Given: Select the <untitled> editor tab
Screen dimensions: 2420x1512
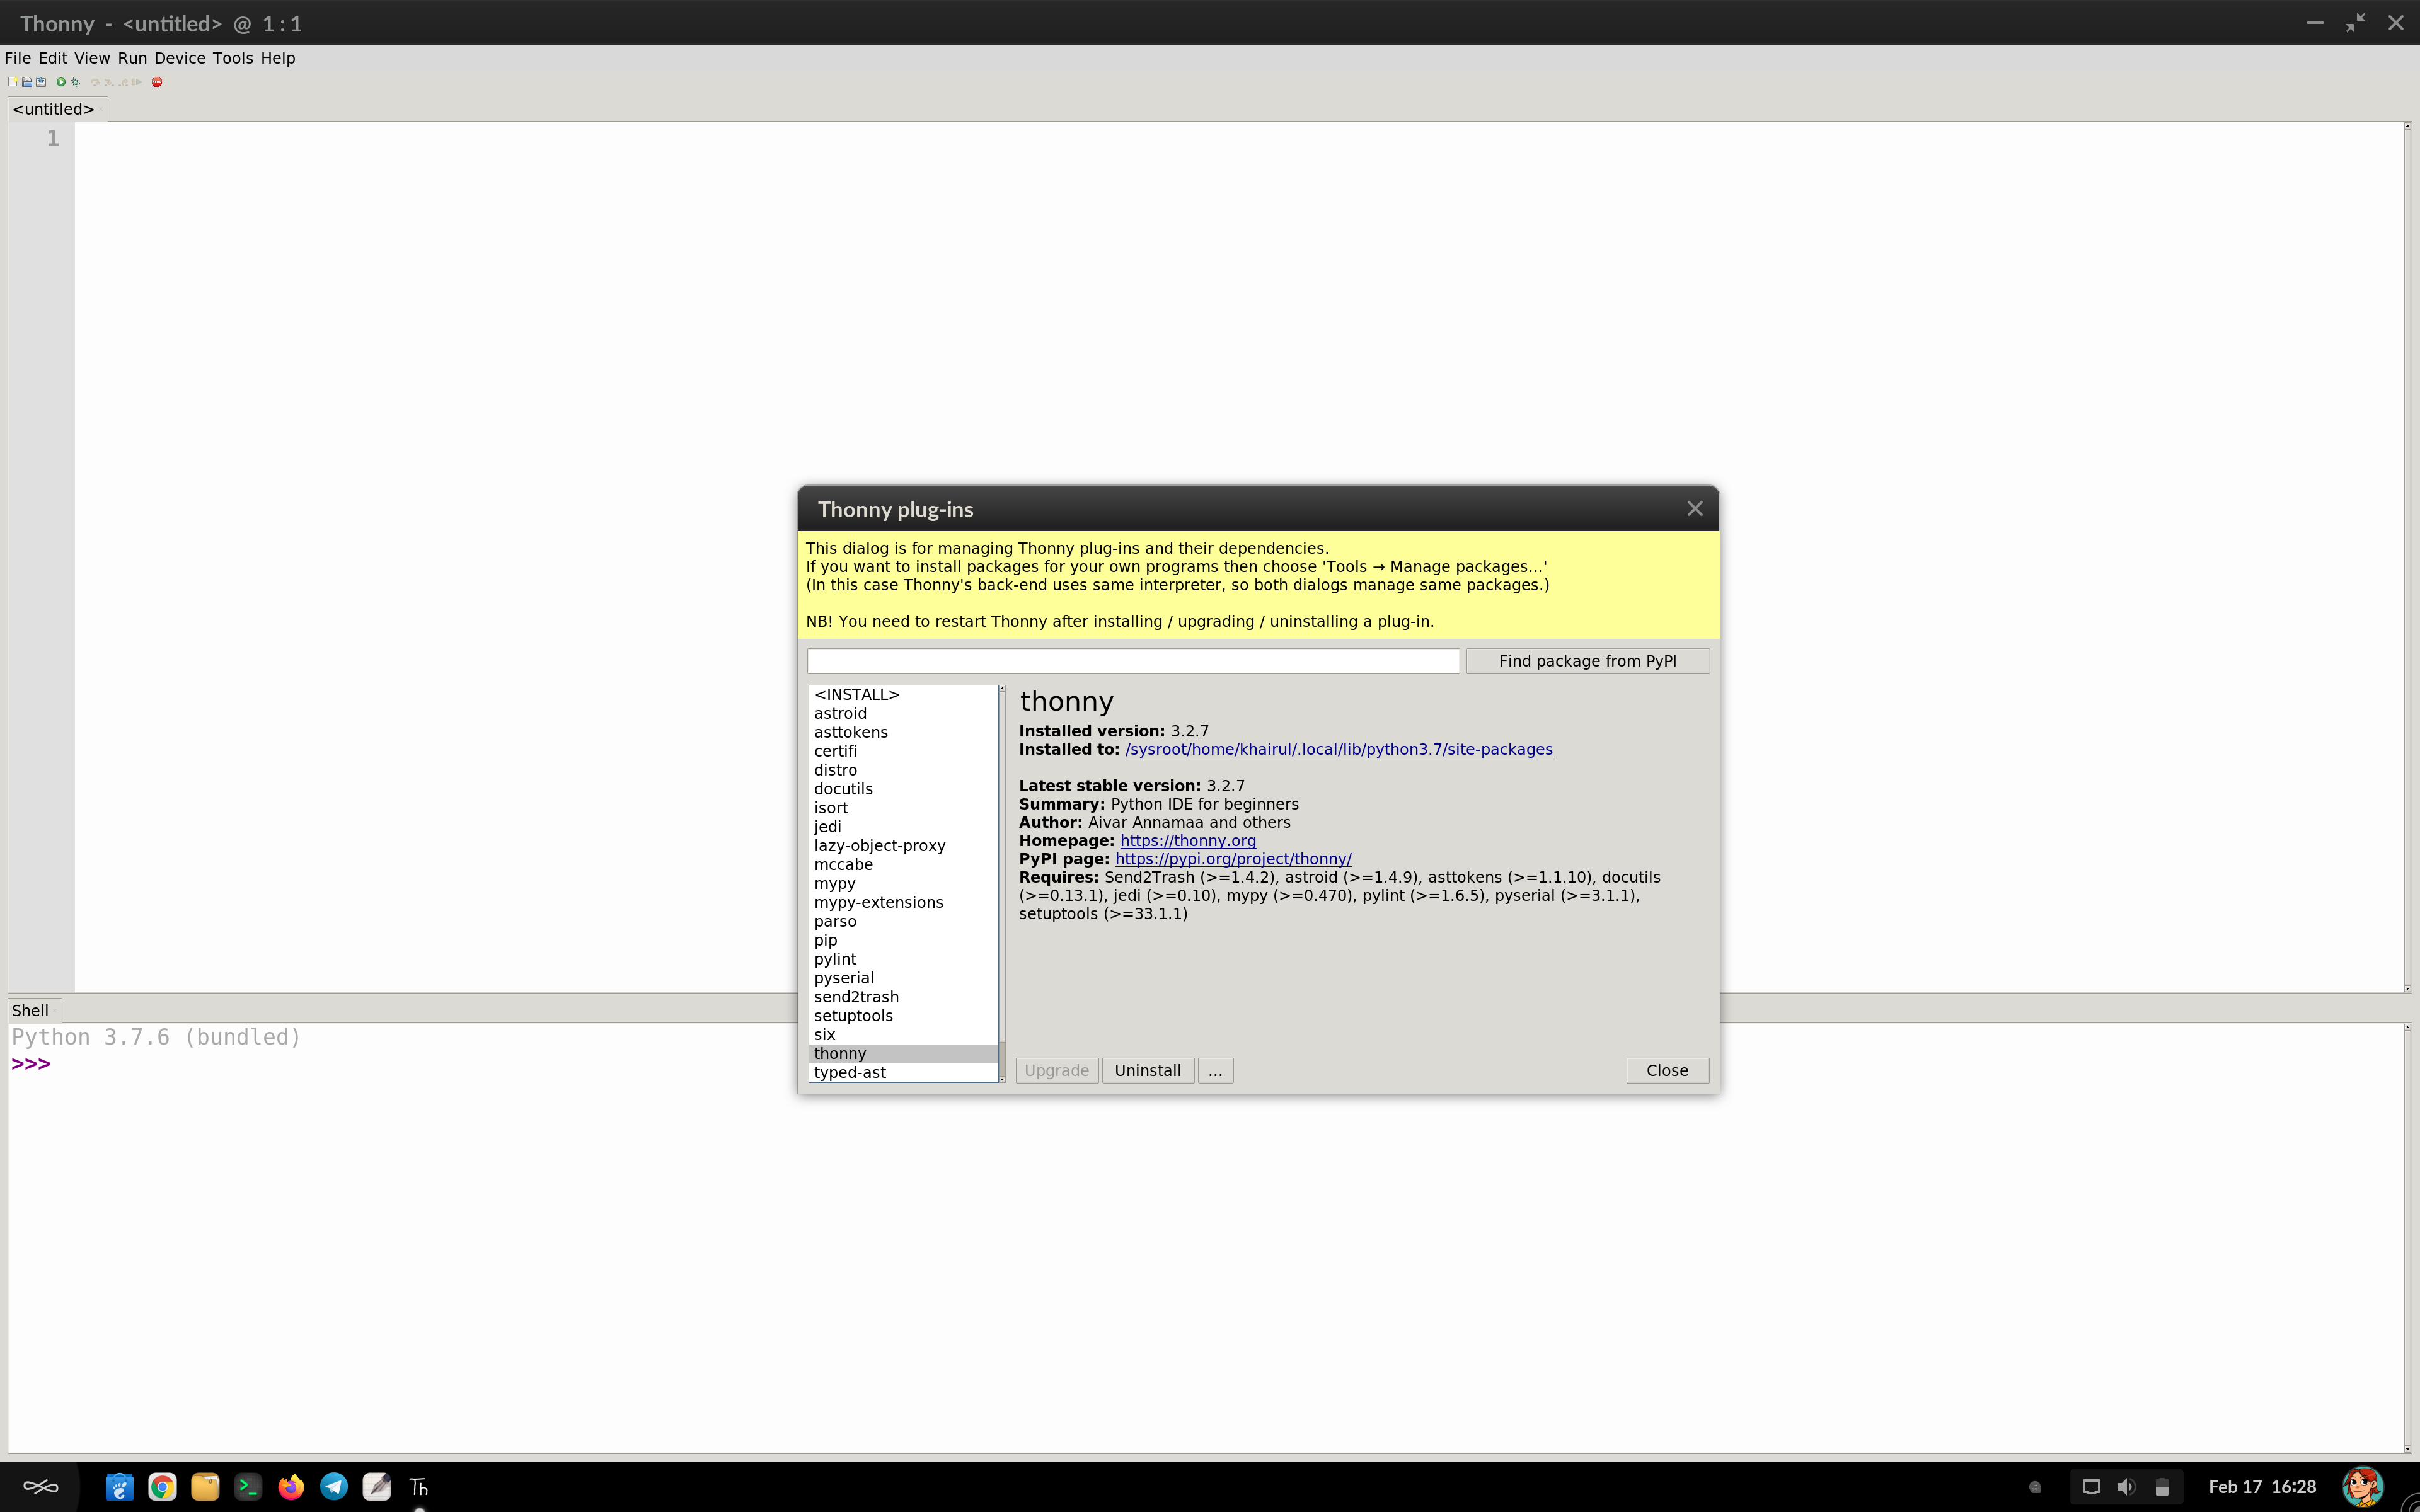Looking at the screenshot, I should (x=54, y=109).
